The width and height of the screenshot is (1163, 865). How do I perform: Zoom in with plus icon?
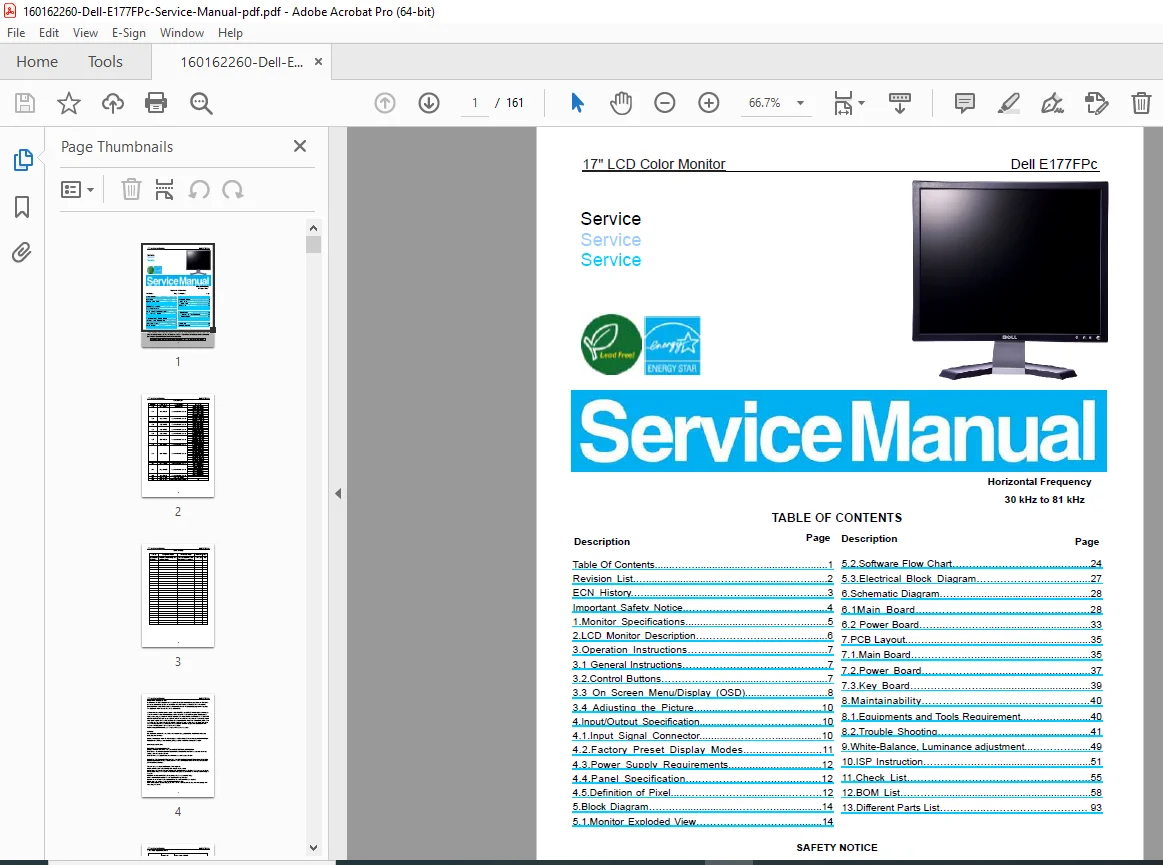coord(709,103)
